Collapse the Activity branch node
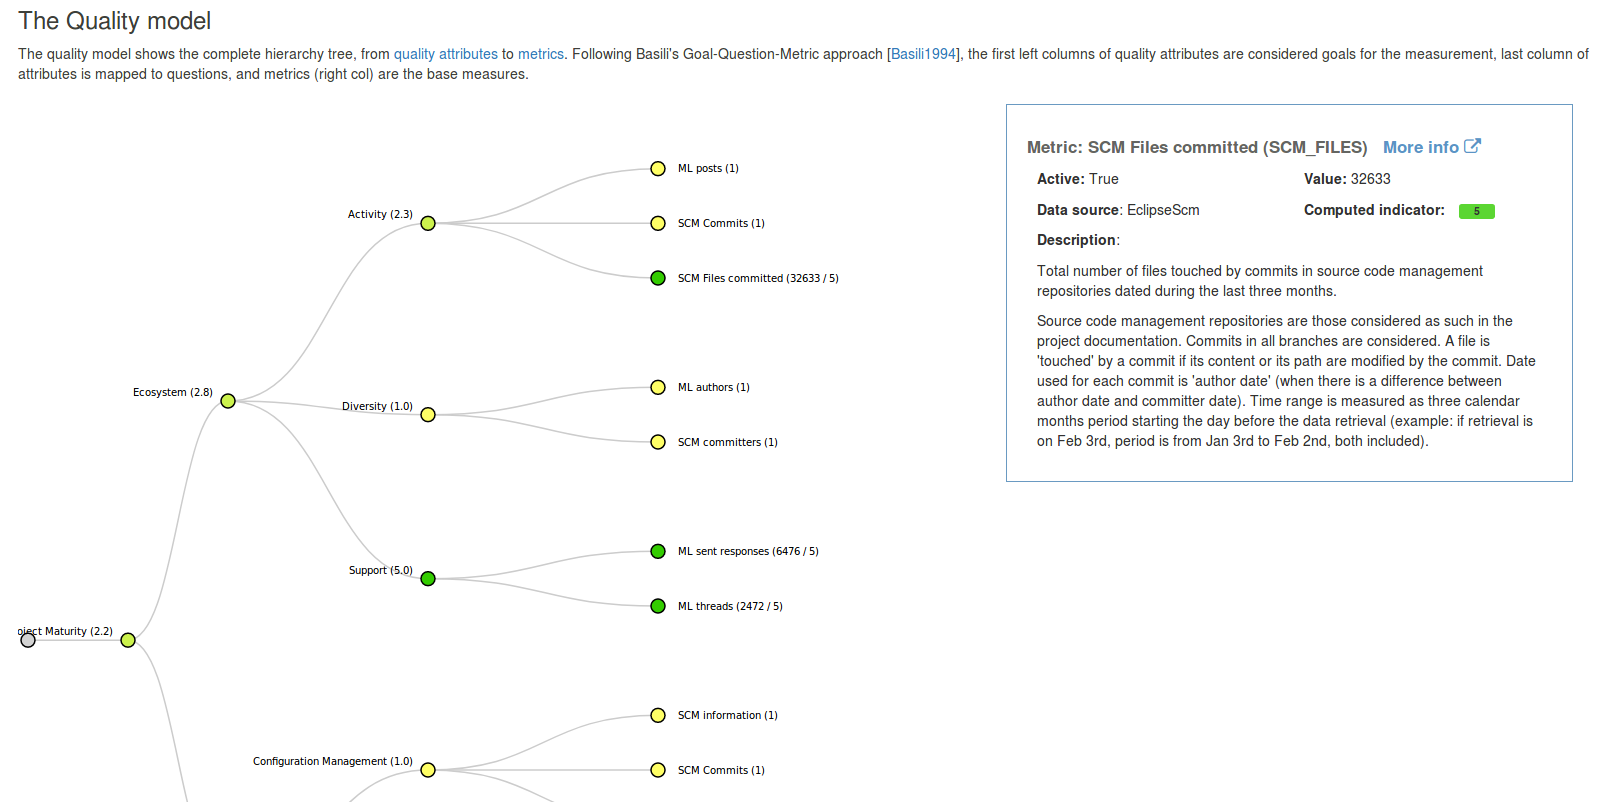Viewport: 1620px width, 802px height. click(x=428, y=223)
